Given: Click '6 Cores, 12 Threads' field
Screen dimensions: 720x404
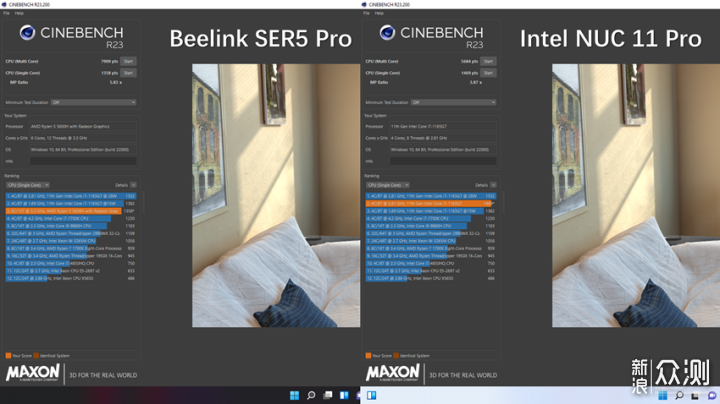Looking at the screenshot, I should [x=83, y=138].
